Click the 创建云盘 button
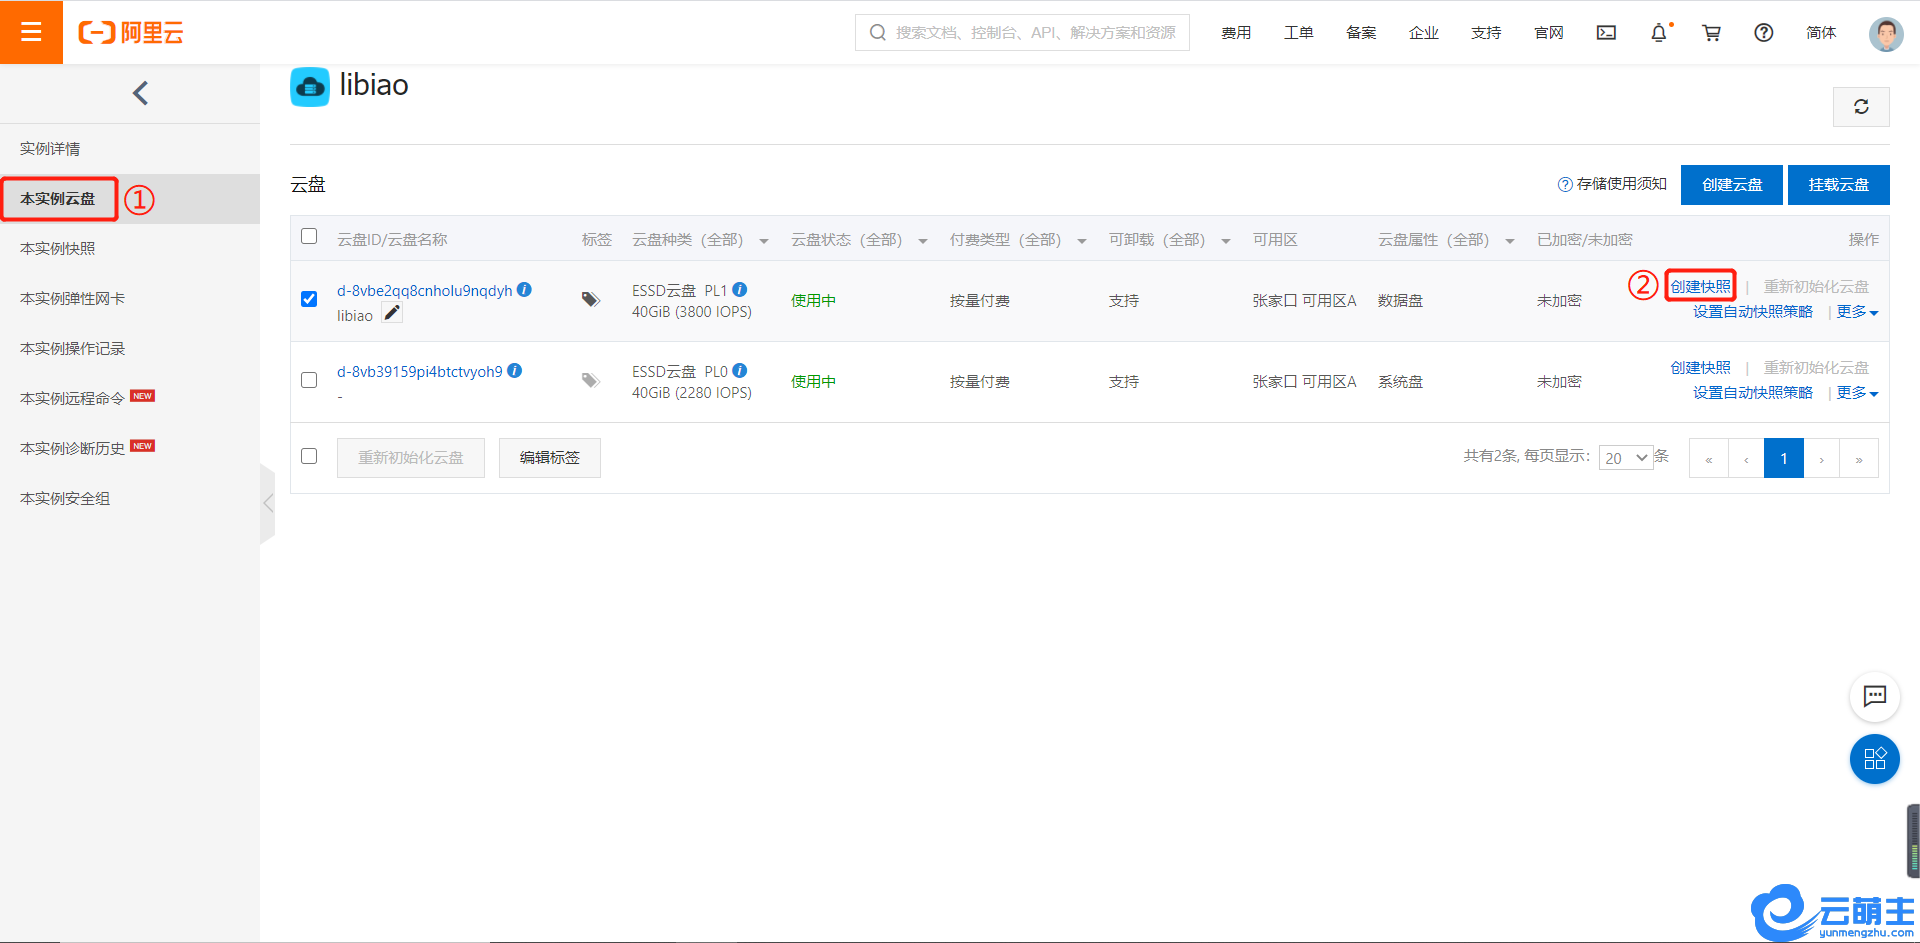This screenshot has width=1920, height=943. pos(1731,185)
